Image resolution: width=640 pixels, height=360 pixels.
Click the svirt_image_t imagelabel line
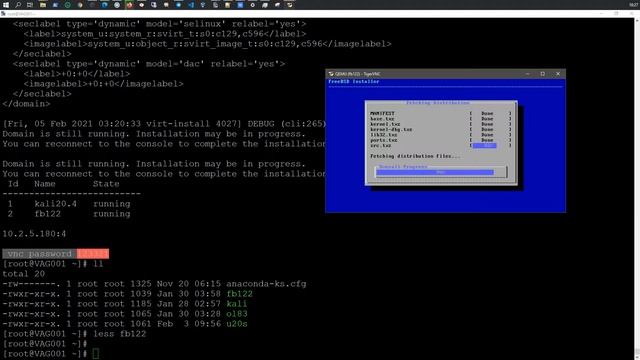[207, 44]
